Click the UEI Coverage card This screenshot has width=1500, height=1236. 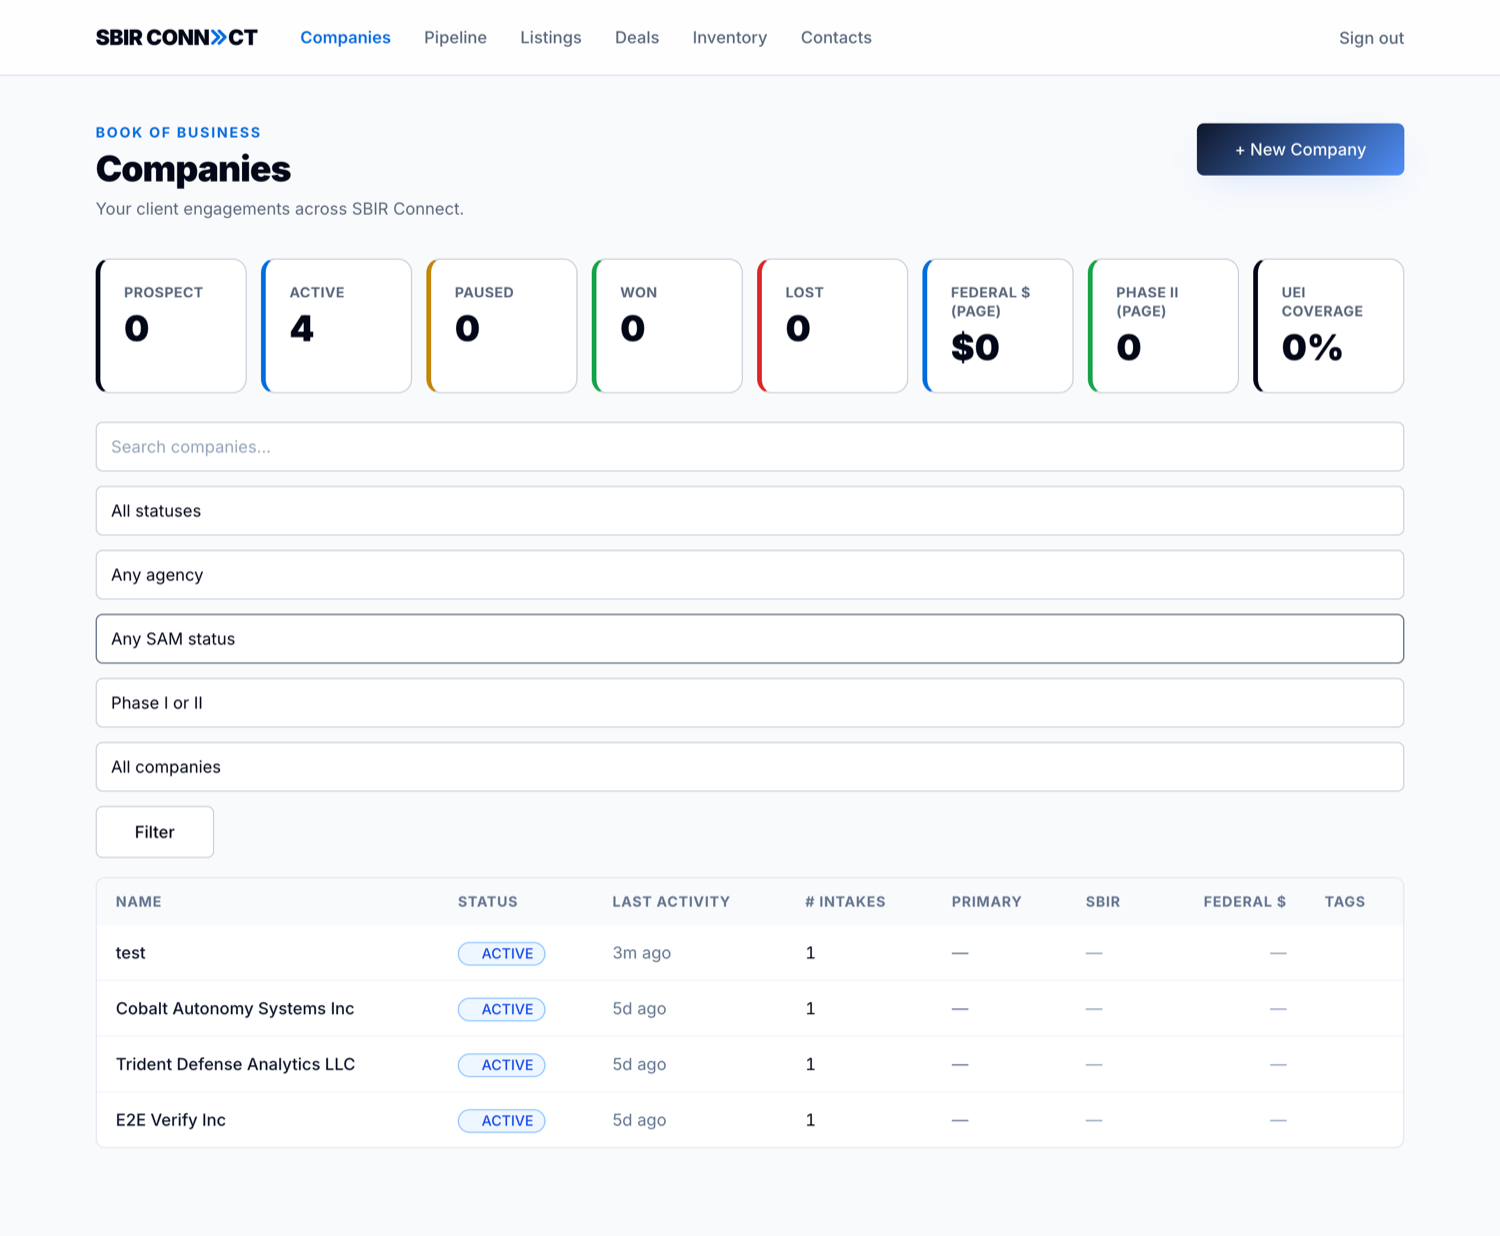[1329, 326]
